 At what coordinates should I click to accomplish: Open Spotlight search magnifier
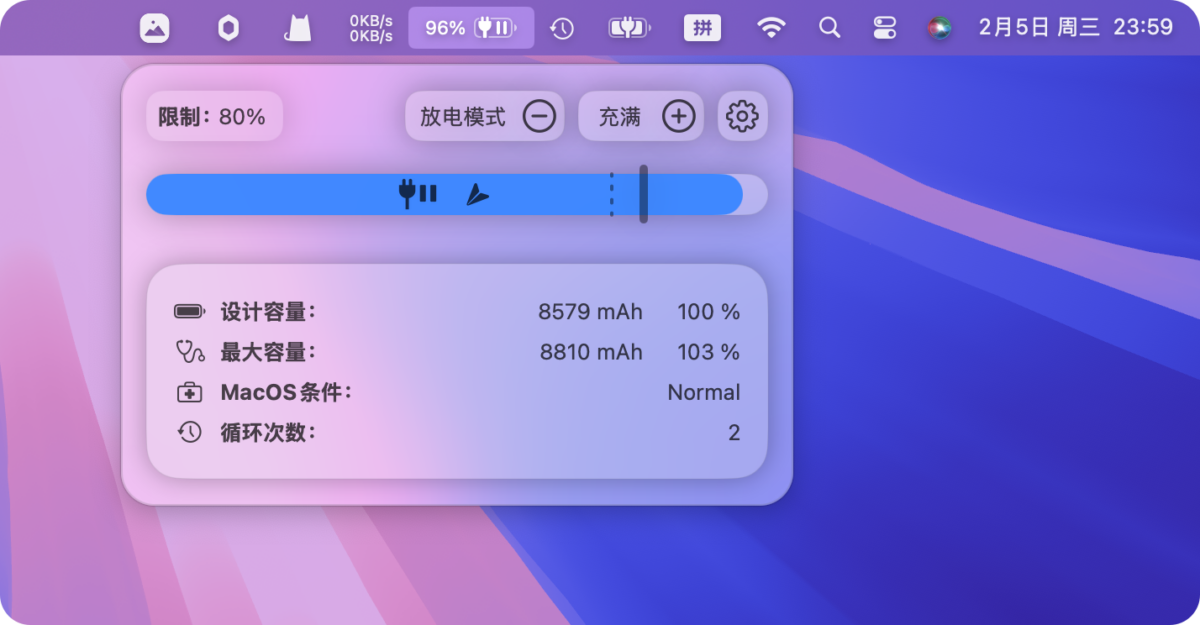coord(829,28)
